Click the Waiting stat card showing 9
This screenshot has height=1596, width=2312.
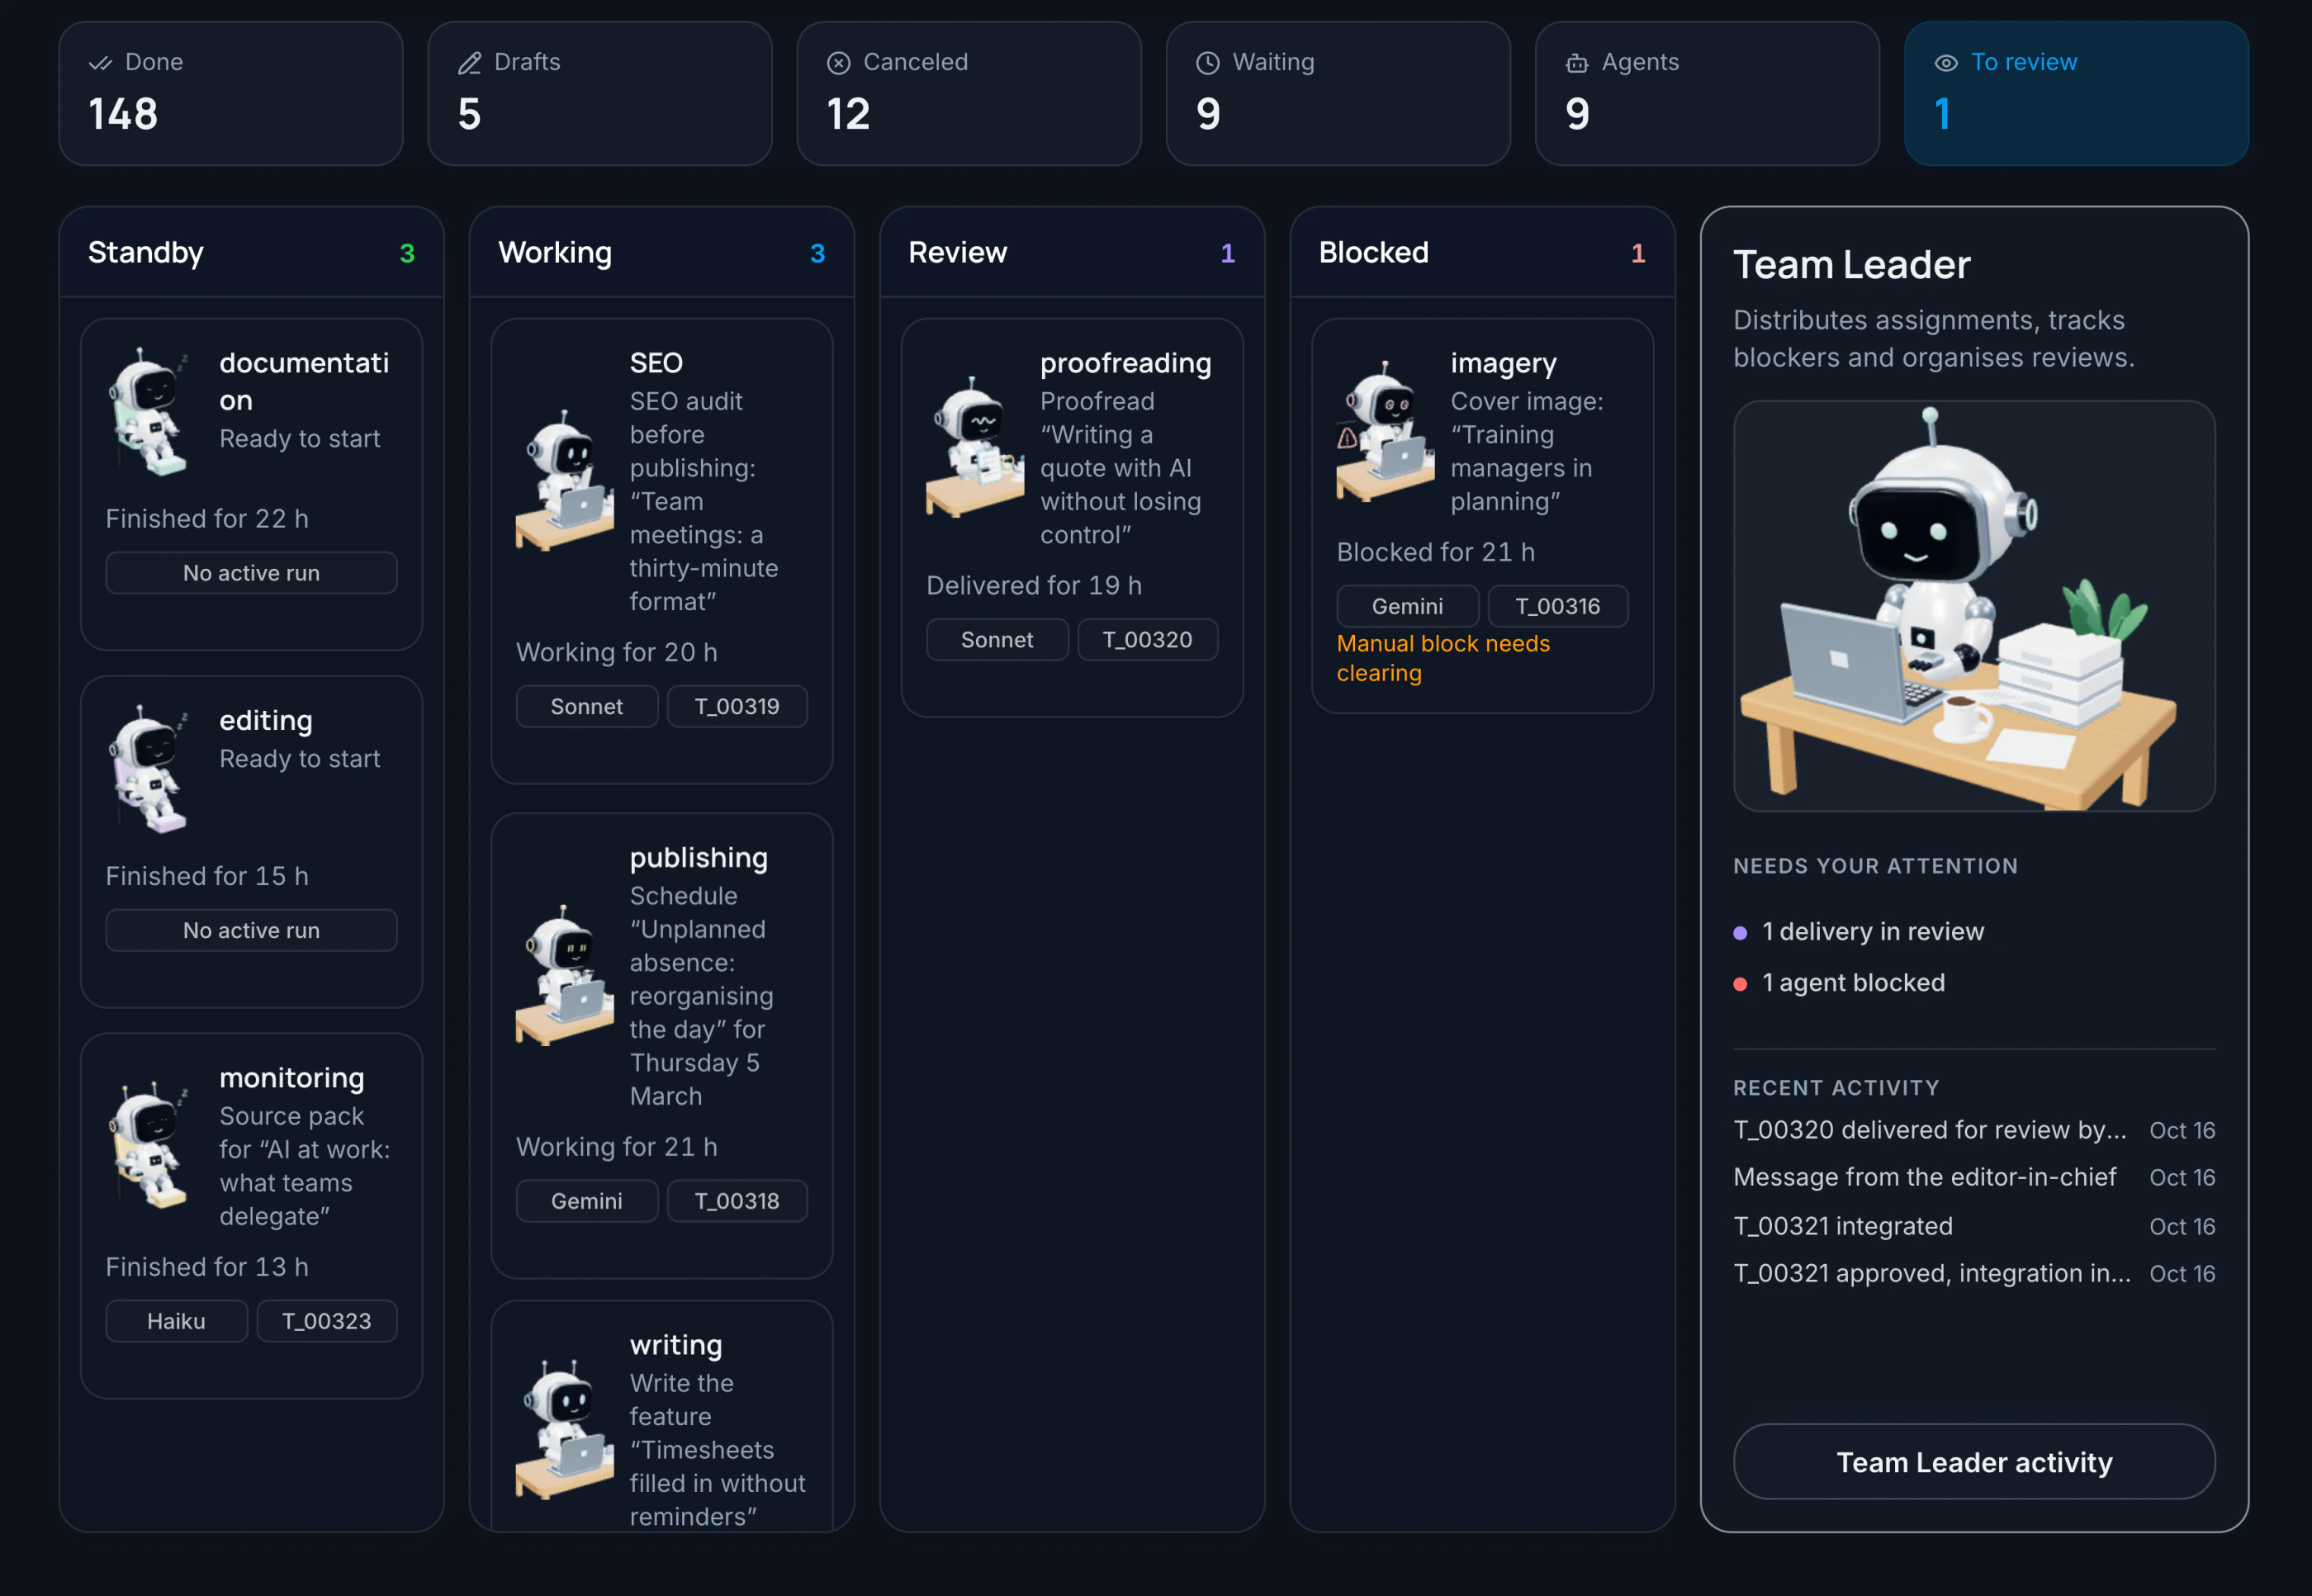pos(1338,94)
